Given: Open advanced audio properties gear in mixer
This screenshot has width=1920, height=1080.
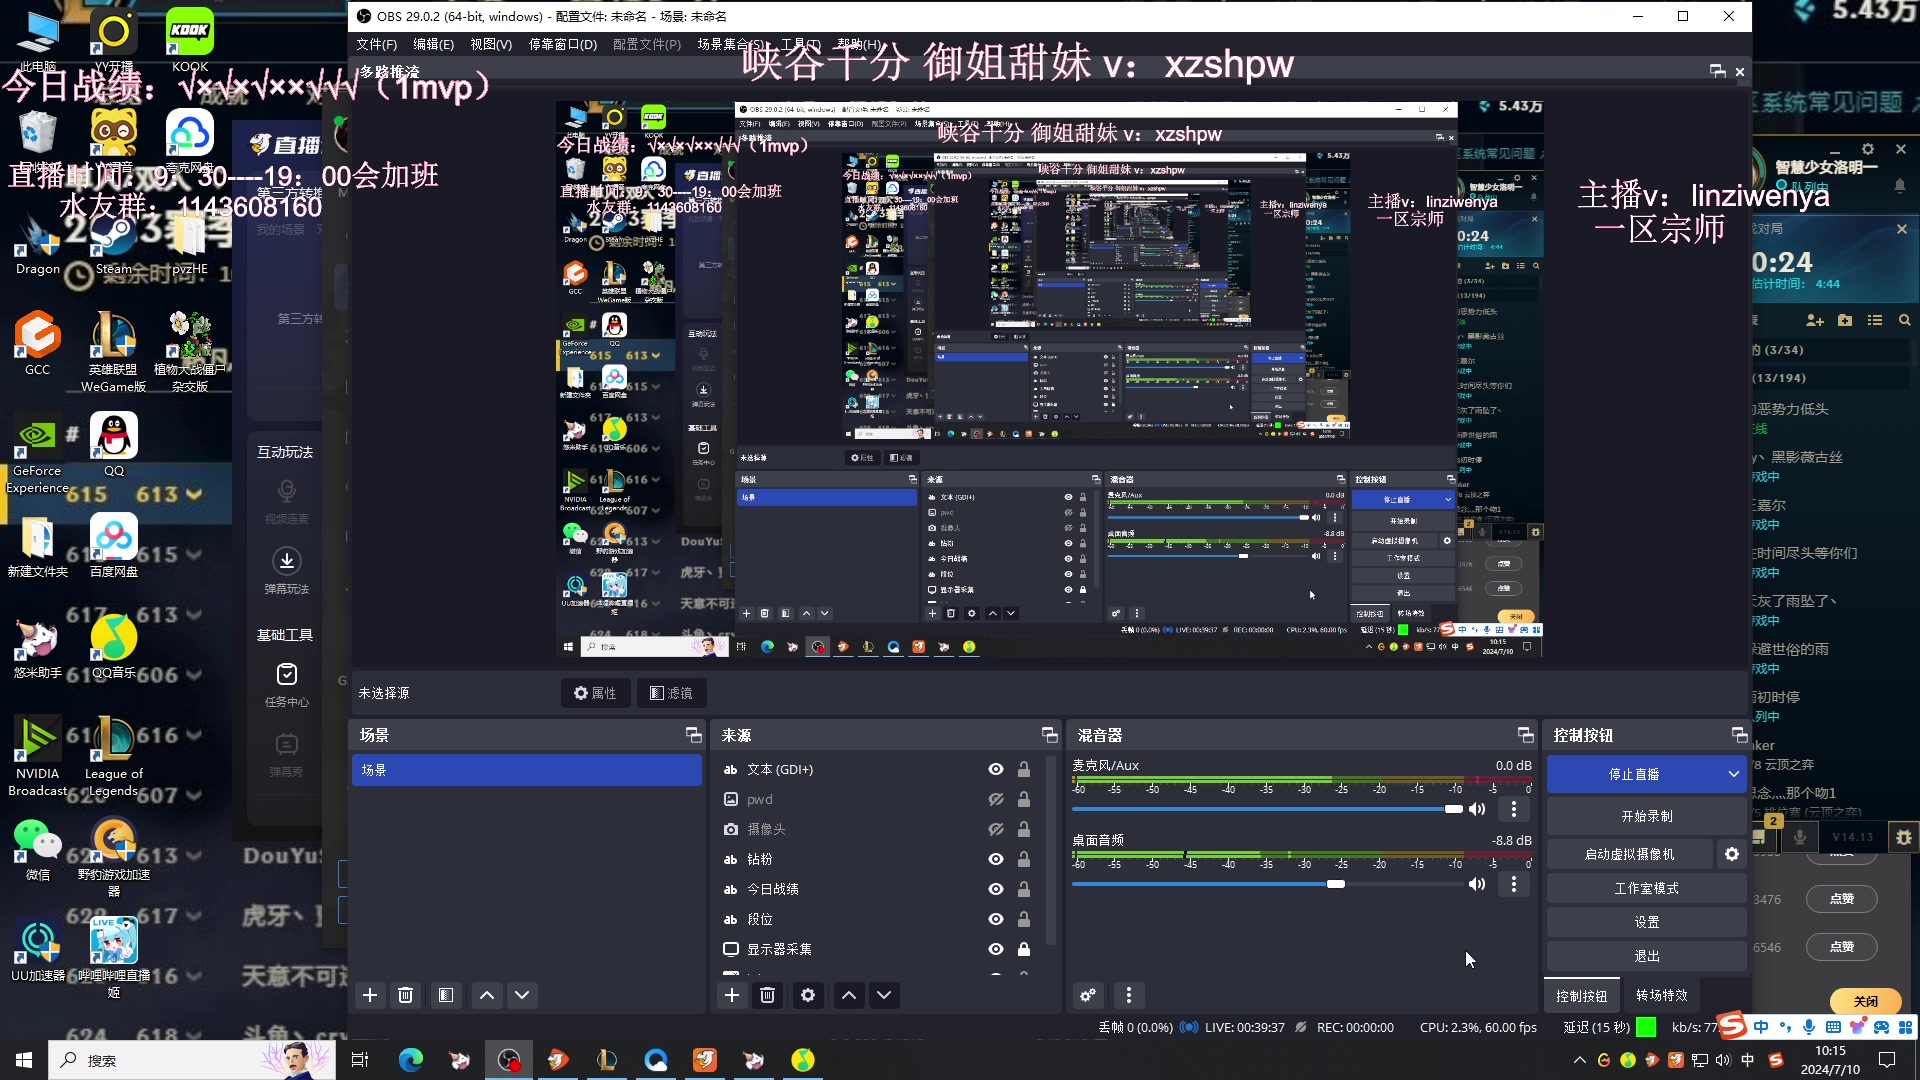Looking at the screenshot, I should pos(1088,995).
